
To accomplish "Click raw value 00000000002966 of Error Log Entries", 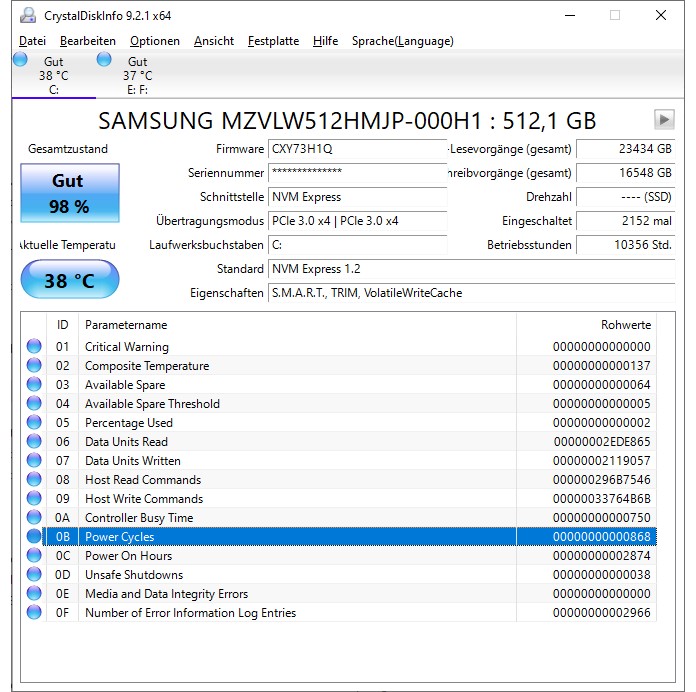I will pos(601,613).
